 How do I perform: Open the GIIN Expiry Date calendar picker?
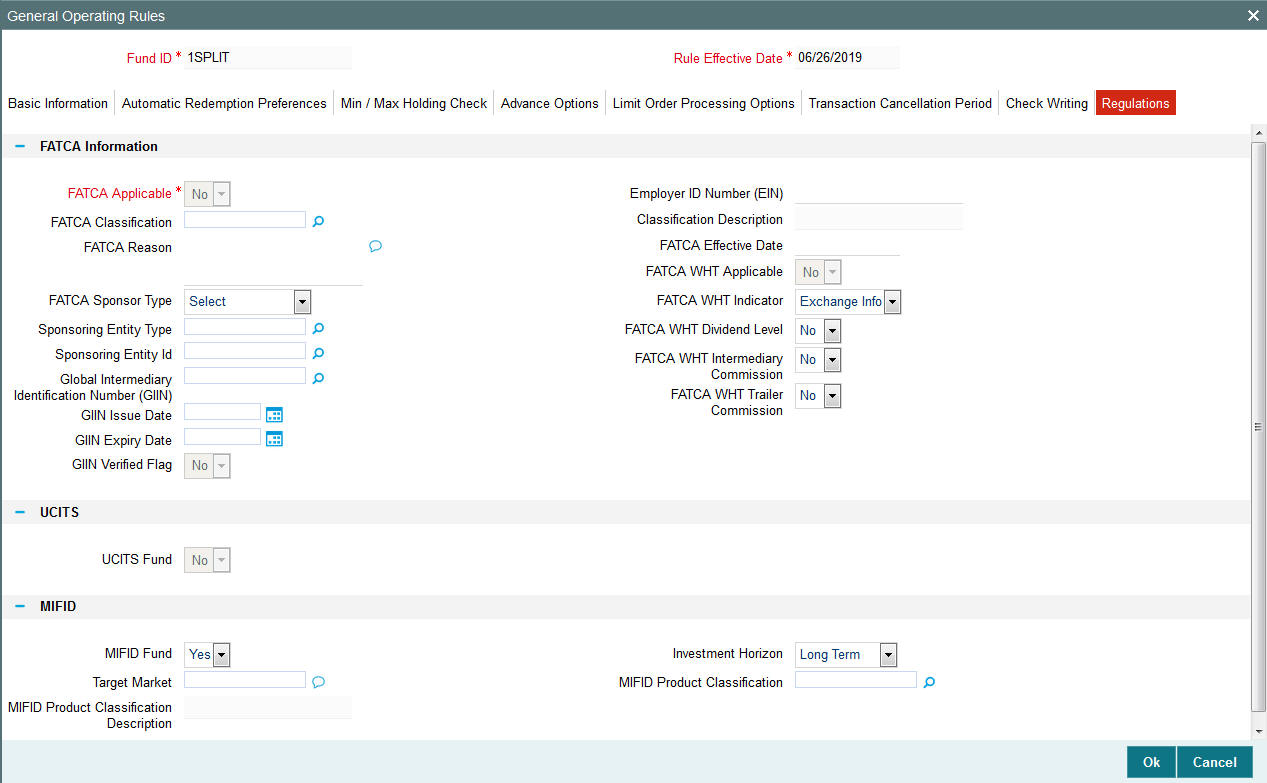(274, 437)
